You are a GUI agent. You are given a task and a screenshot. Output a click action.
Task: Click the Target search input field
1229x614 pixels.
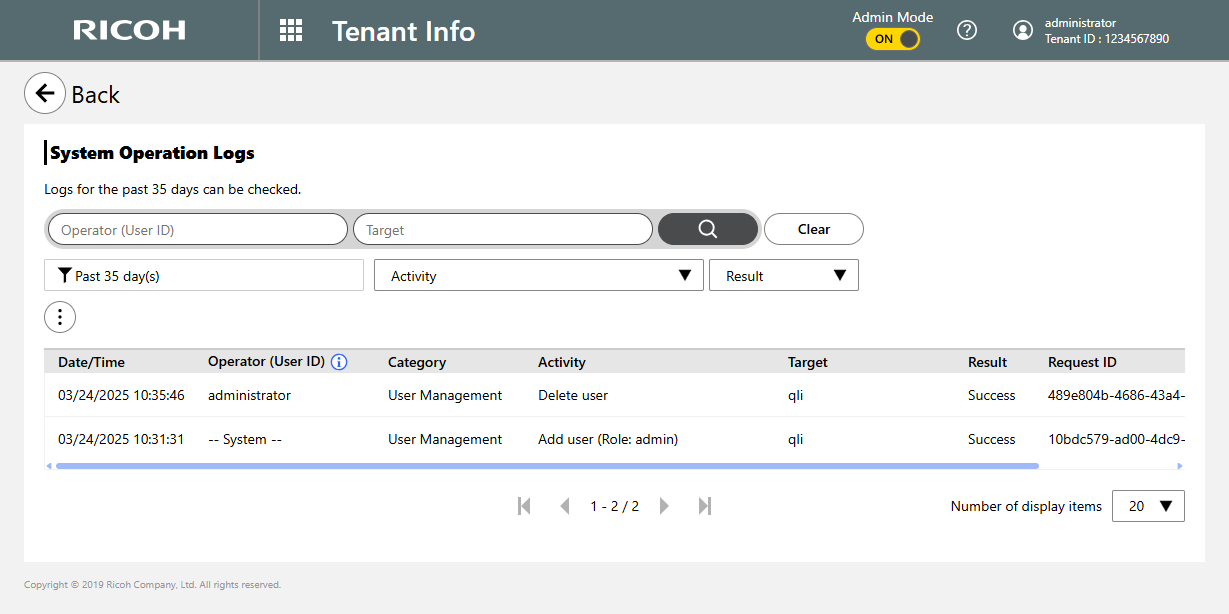(x=502, y=230)
